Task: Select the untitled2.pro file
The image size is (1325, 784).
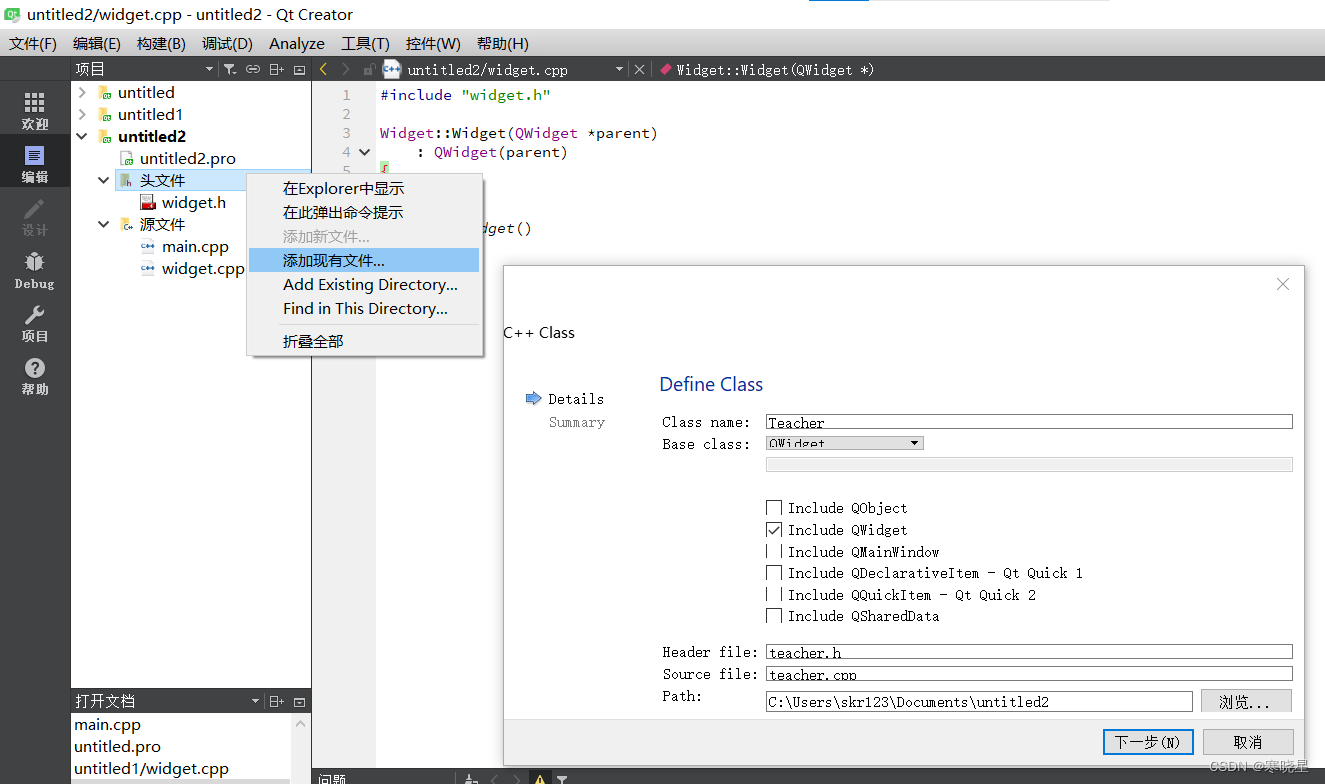Action: 188,158
